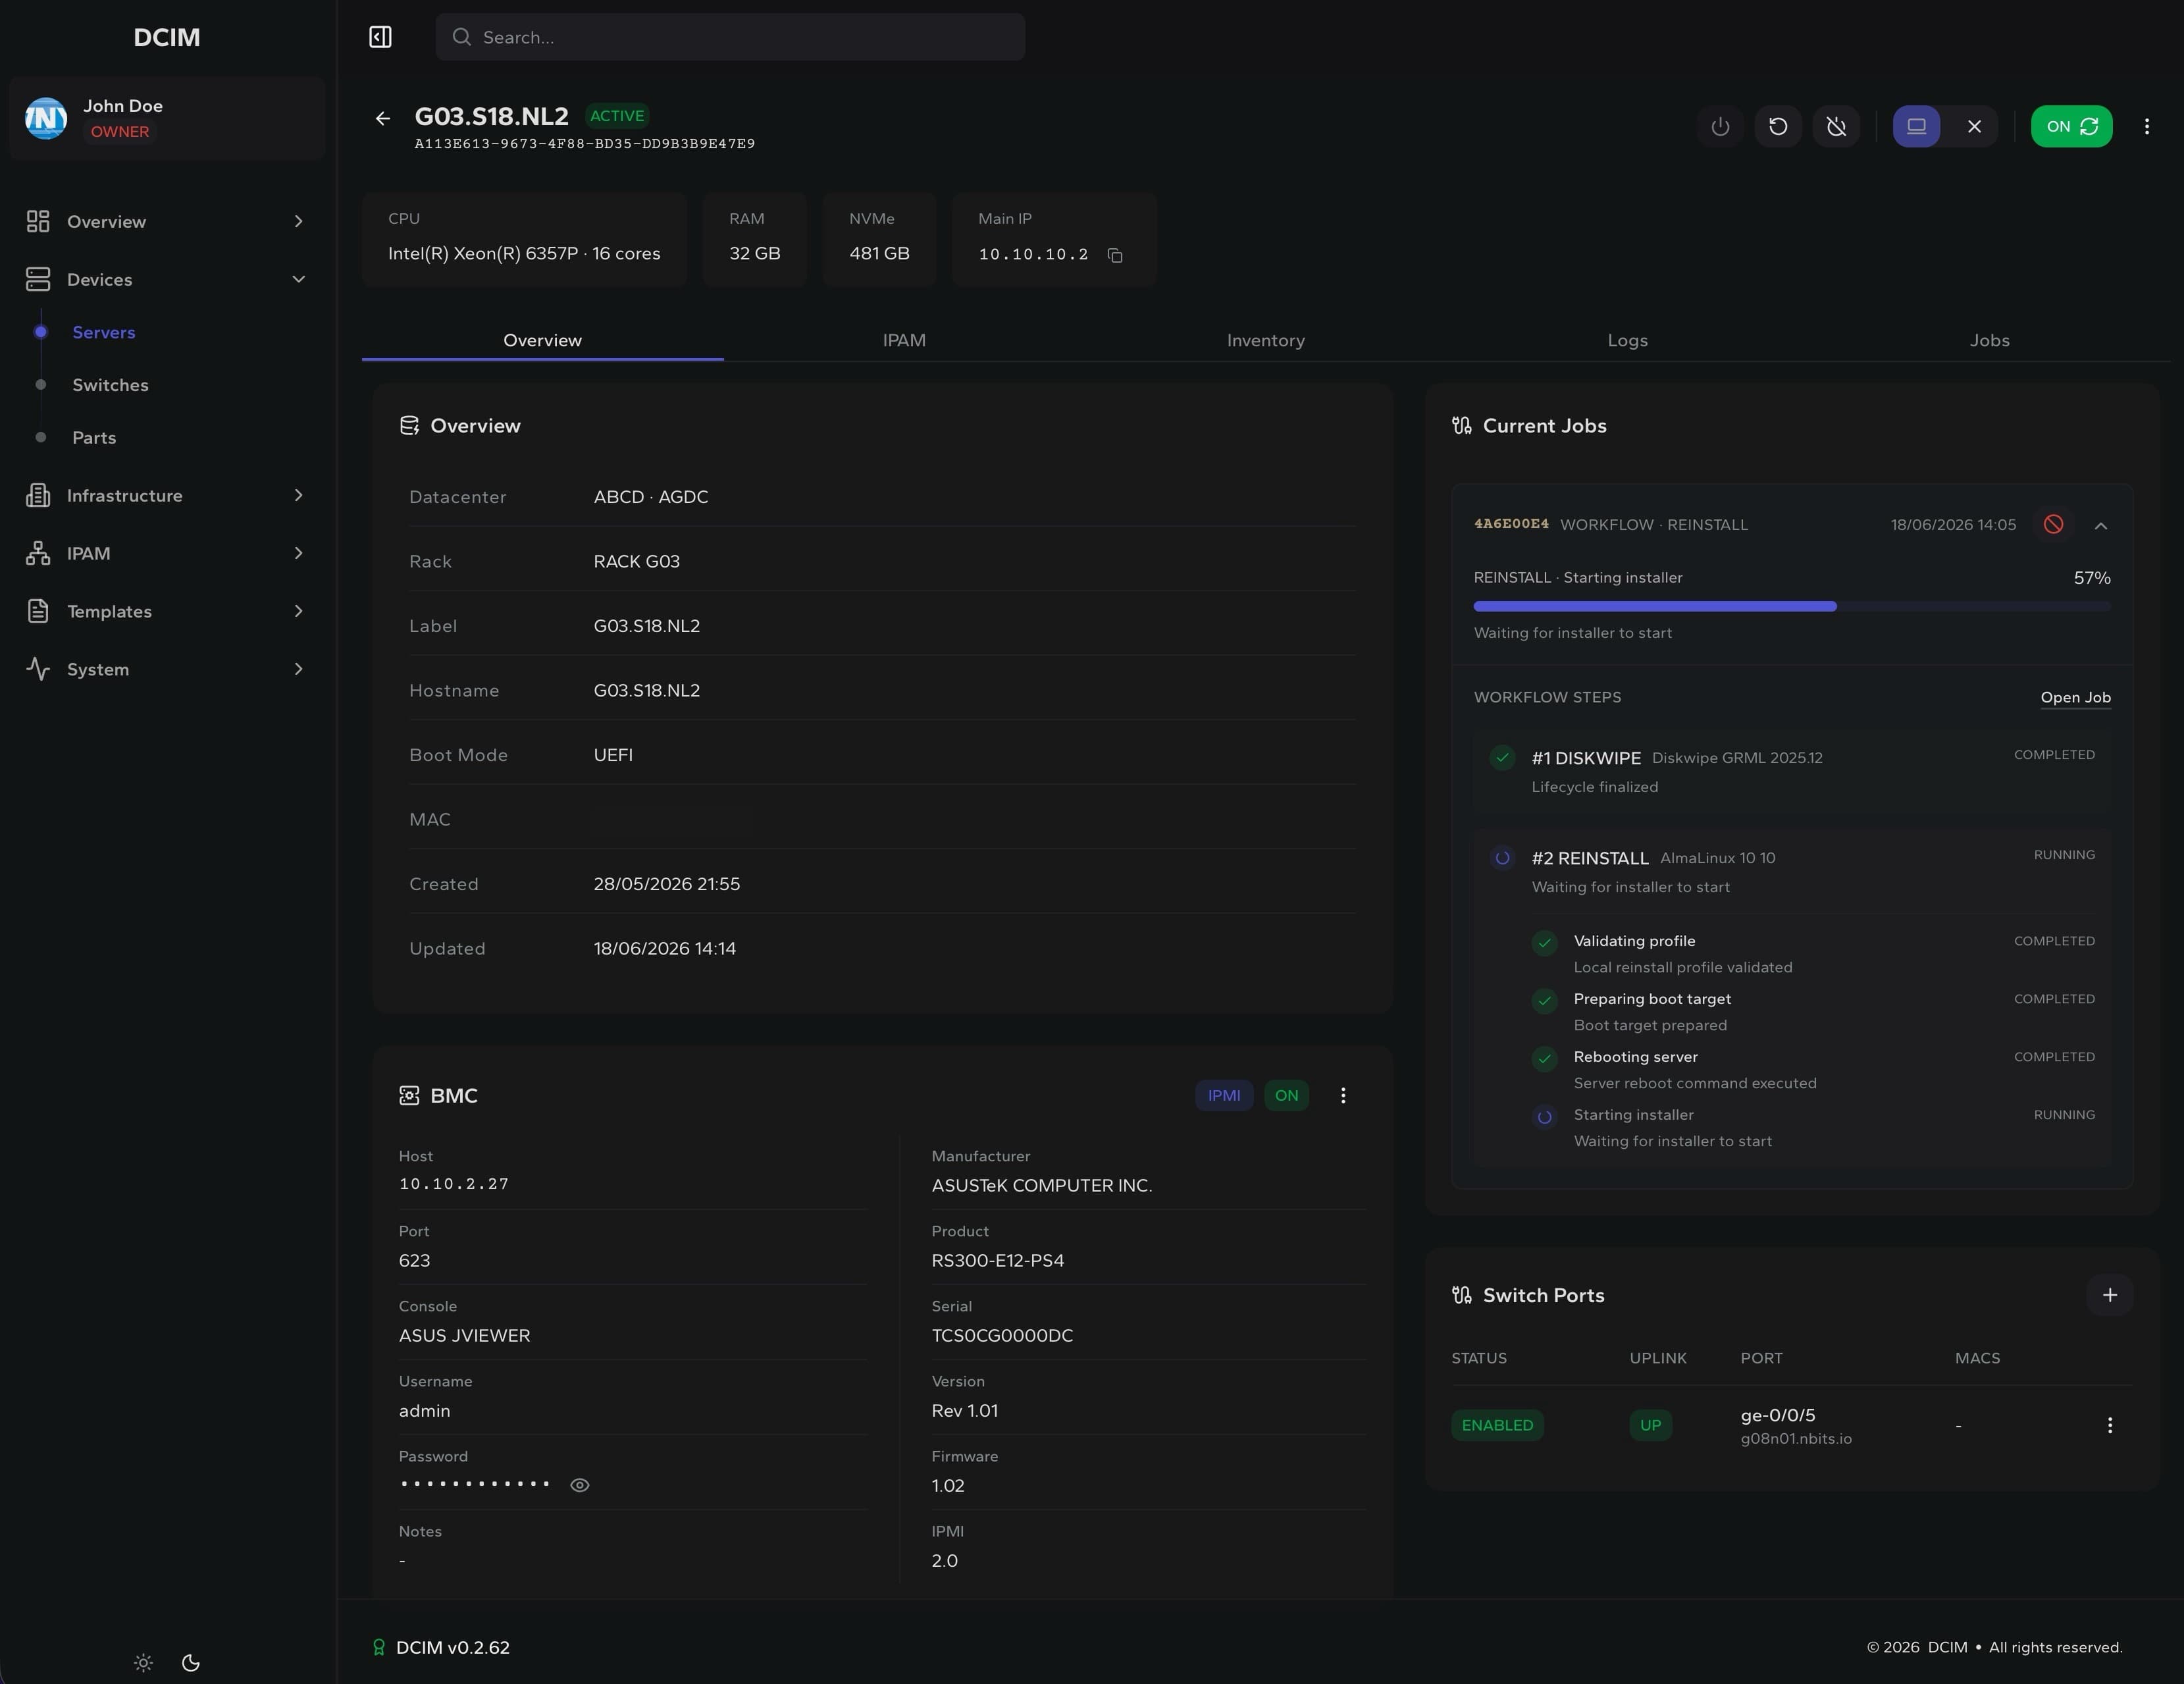Click the ACTIVE status badge

pyautogui.click(x=617, y=116)
